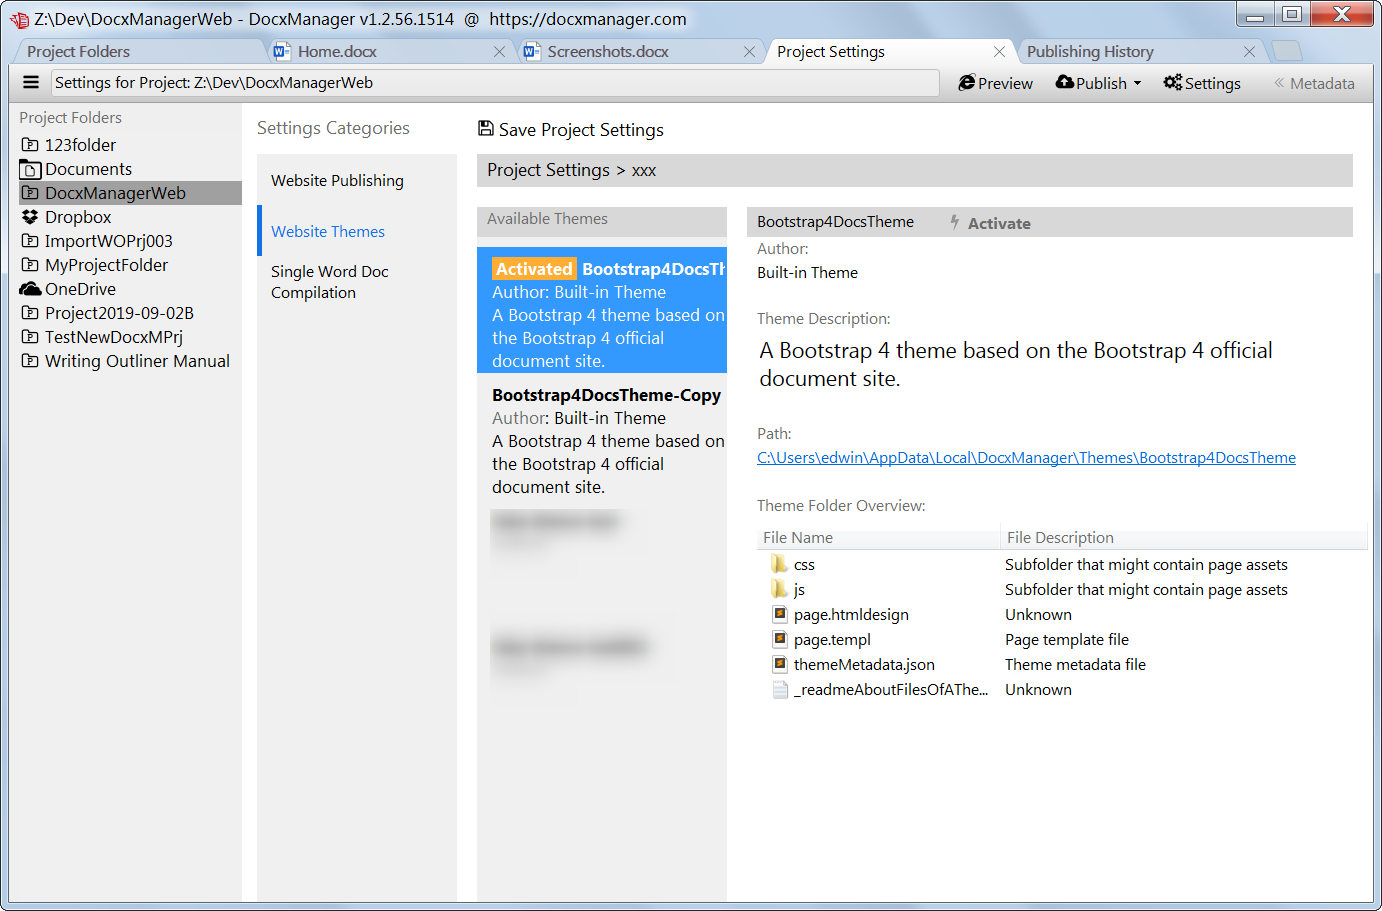Click the themeMetadata.json file icon

(780, 664)
